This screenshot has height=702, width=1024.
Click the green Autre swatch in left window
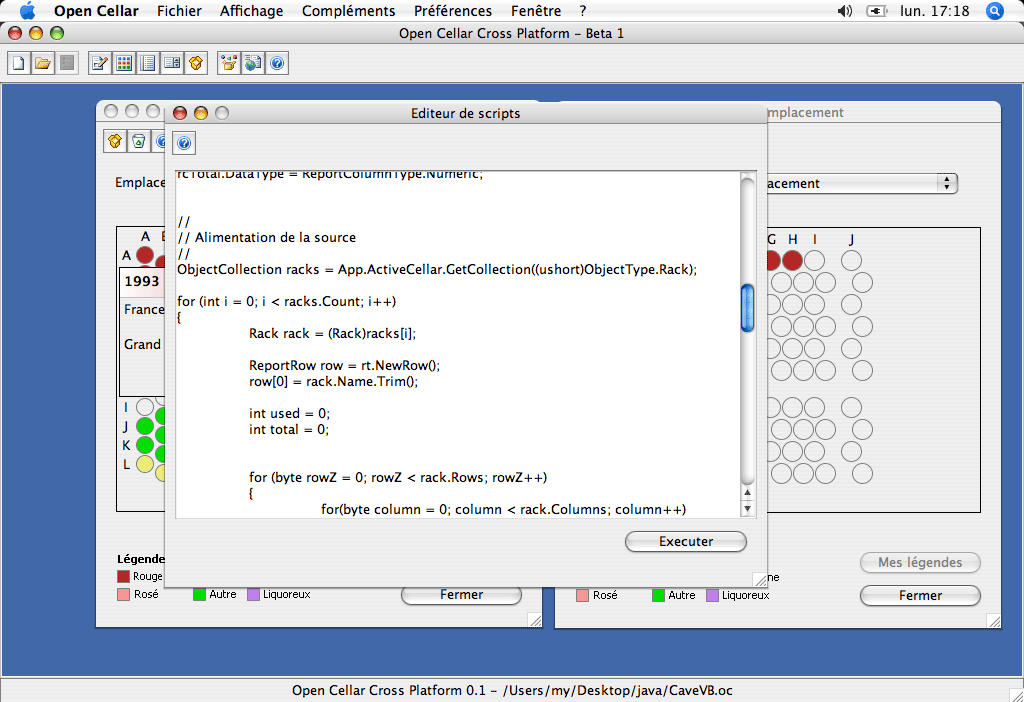pyautogui.click(x=199, y=594)
